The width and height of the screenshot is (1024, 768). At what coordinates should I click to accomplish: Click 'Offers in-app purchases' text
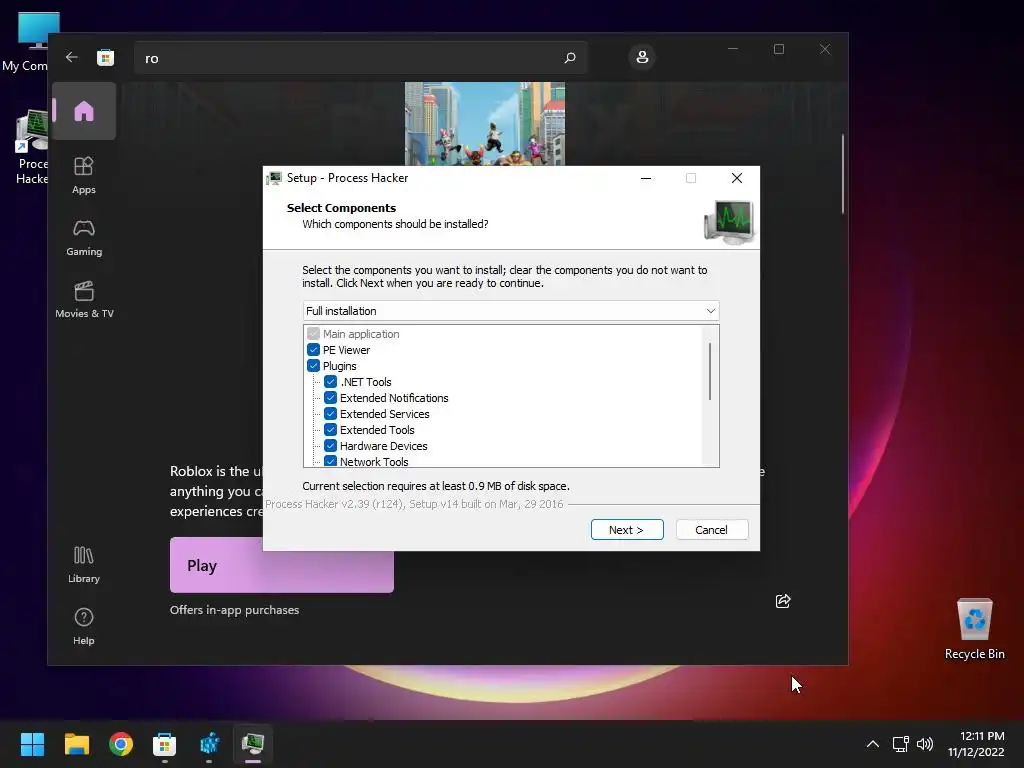coord(234,610)
